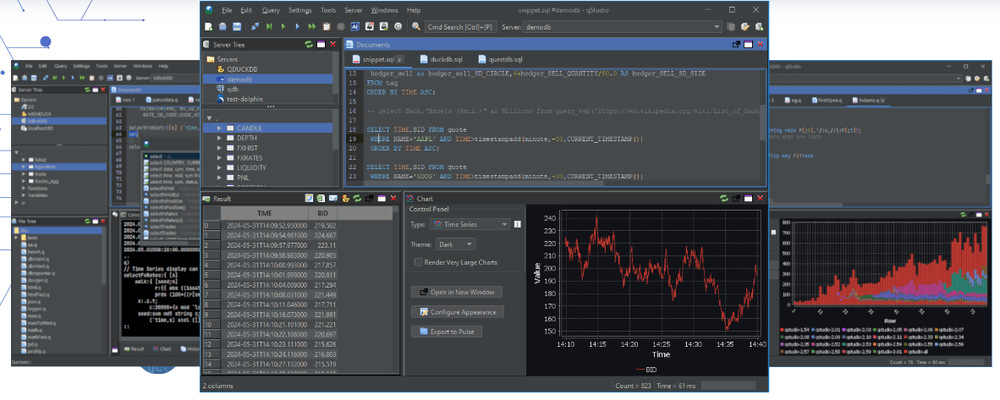Click the single green Run query arrow
Viewport: 1000px width, 400px height.
point(283,27)
